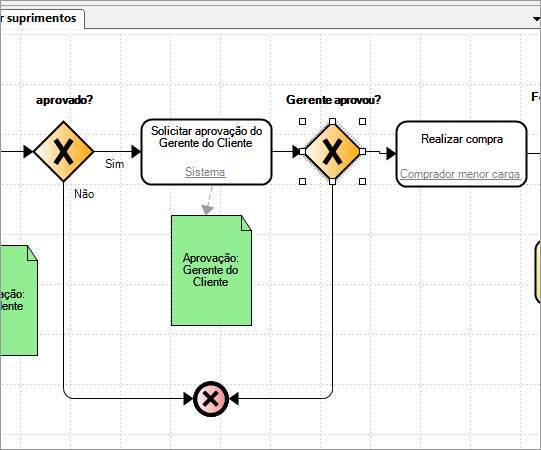Viewport: 541px width, 450px height.
Task: Select the 'Realizar compra' task box
Action: click(x=461, y=154)
